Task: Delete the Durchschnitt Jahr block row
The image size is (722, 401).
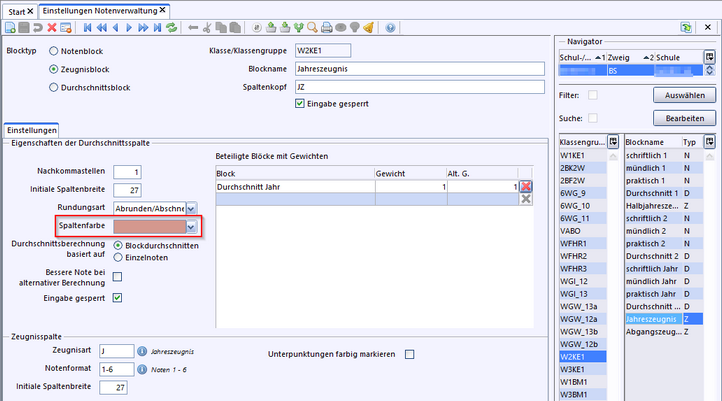Action: coord(525,186)
